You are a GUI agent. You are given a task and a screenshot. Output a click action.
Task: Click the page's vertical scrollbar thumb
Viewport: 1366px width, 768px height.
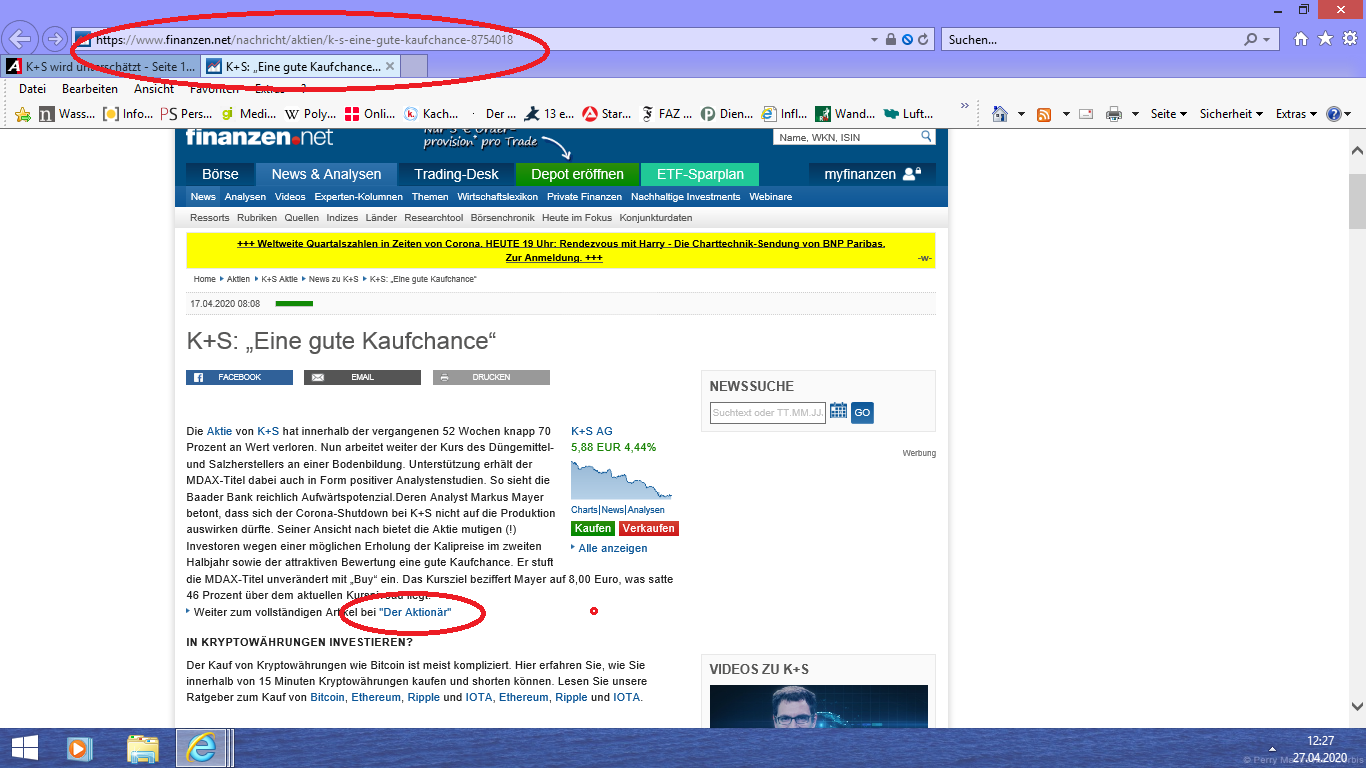[x=1357, y=202]
